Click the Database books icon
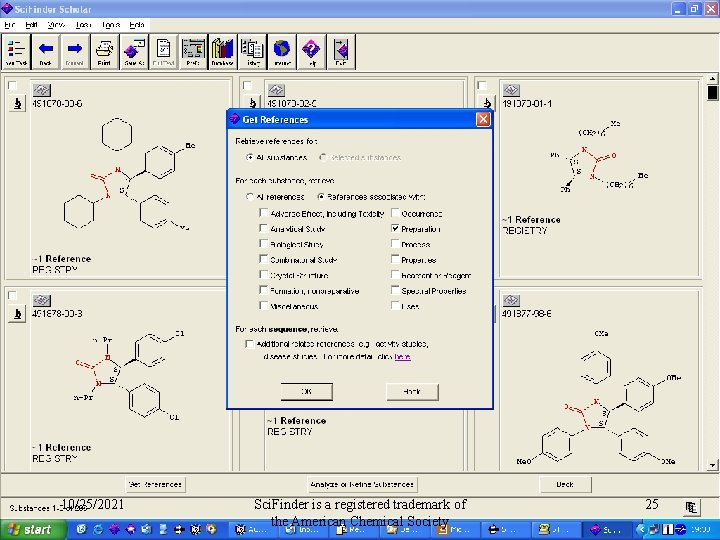This screenshot has height=540, width=720. 222,50
